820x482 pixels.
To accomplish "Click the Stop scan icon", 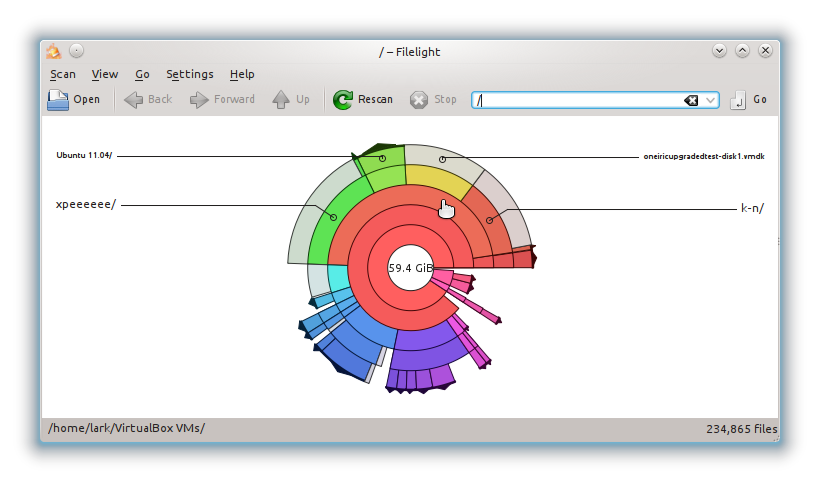I will pyautogui.click(x=419, y=99).
